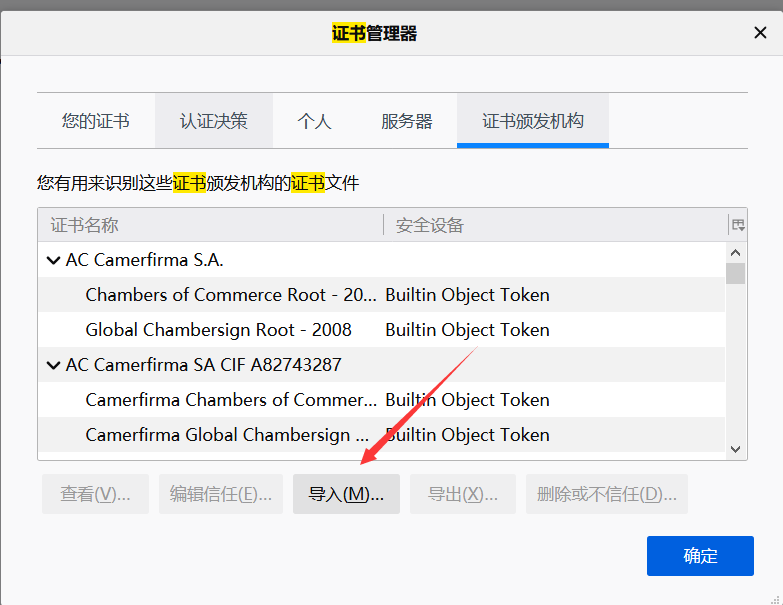The height and width of the screenshot is (605, 783).
Task: Click Builtin Object Token in Global Chambersign Root - 2008 row
Action: point(467,330)
